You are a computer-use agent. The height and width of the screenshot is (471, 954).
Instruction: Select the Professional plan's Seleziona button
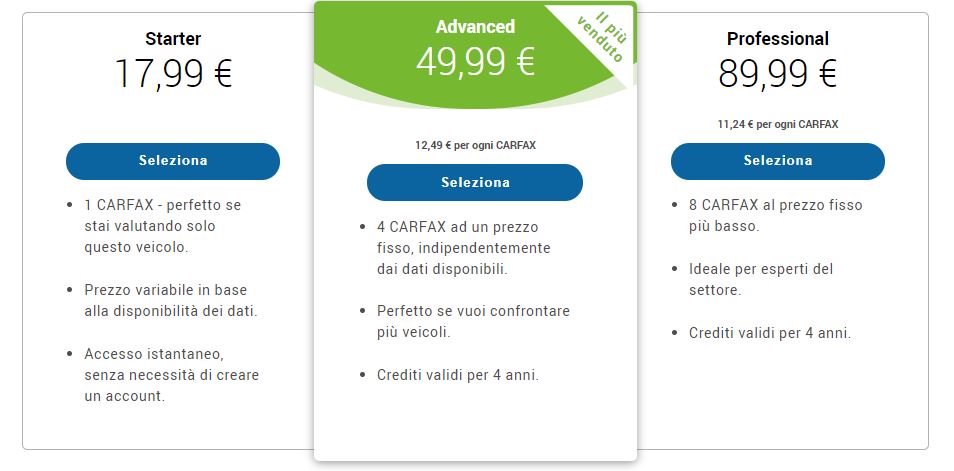click(778, 161)
